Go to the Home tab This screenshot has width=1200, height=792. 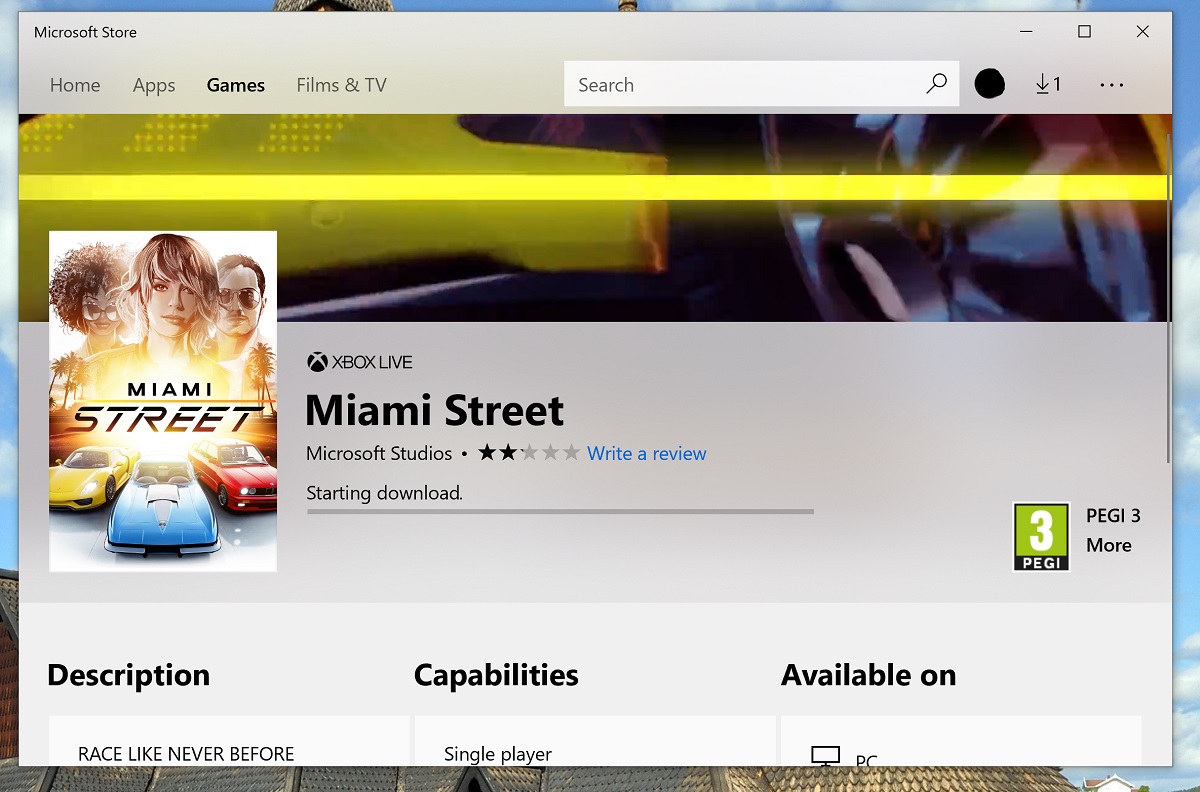[75, 85]
